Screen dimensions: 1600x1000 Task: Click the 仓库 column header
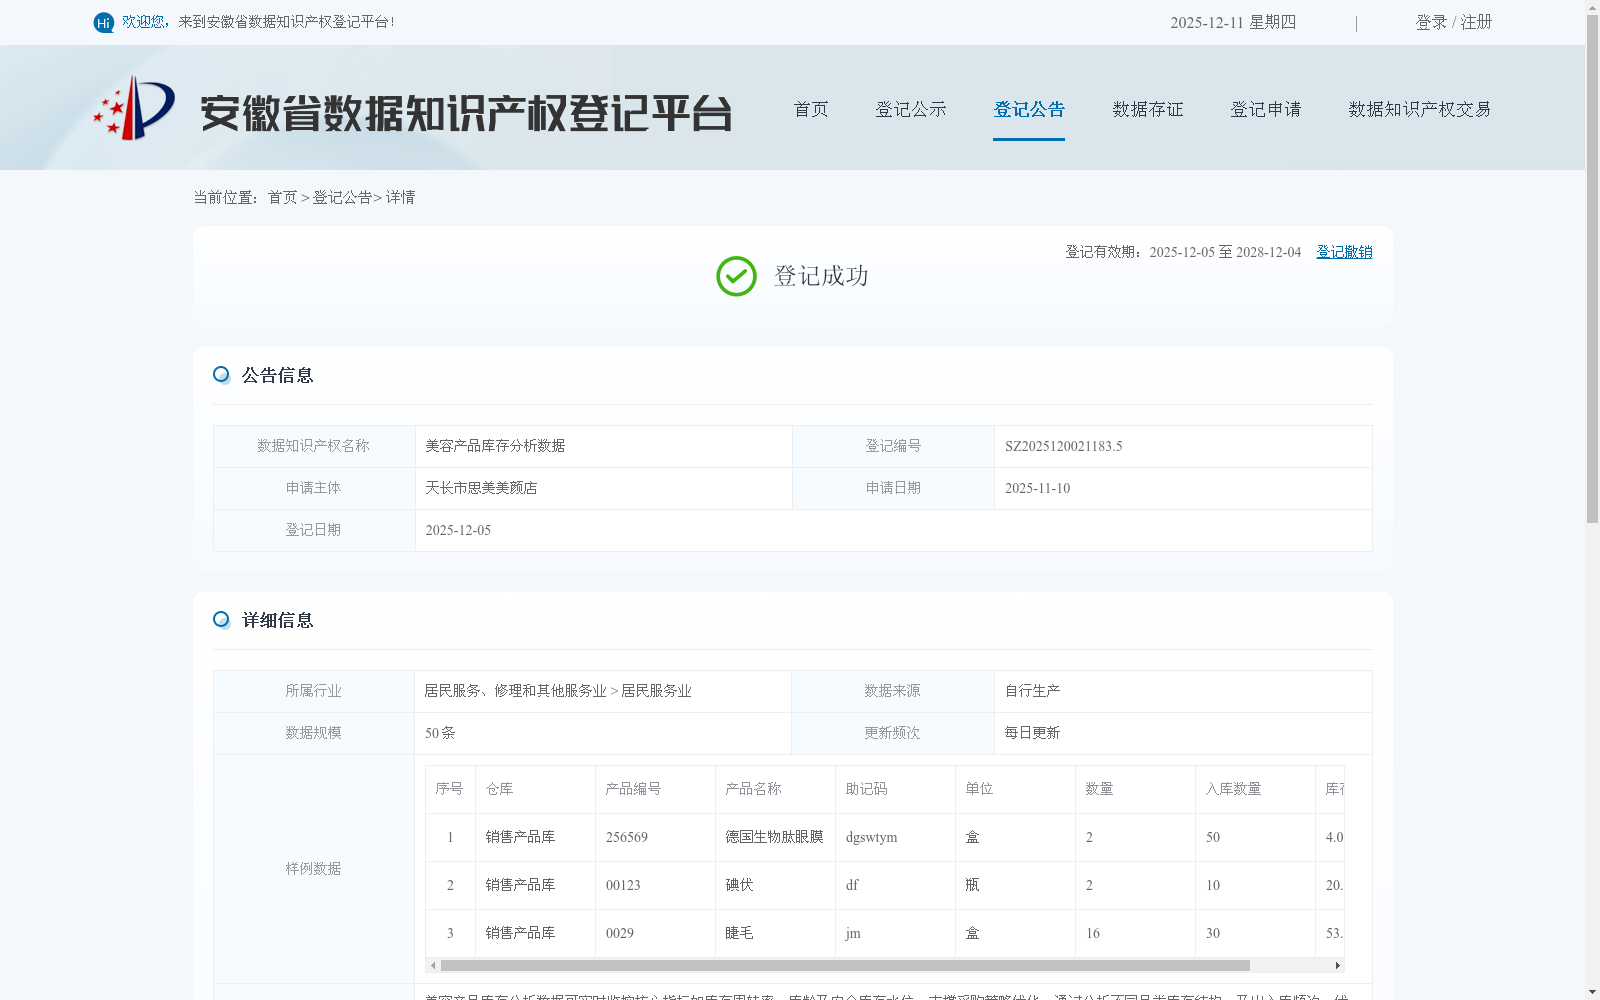499,789
